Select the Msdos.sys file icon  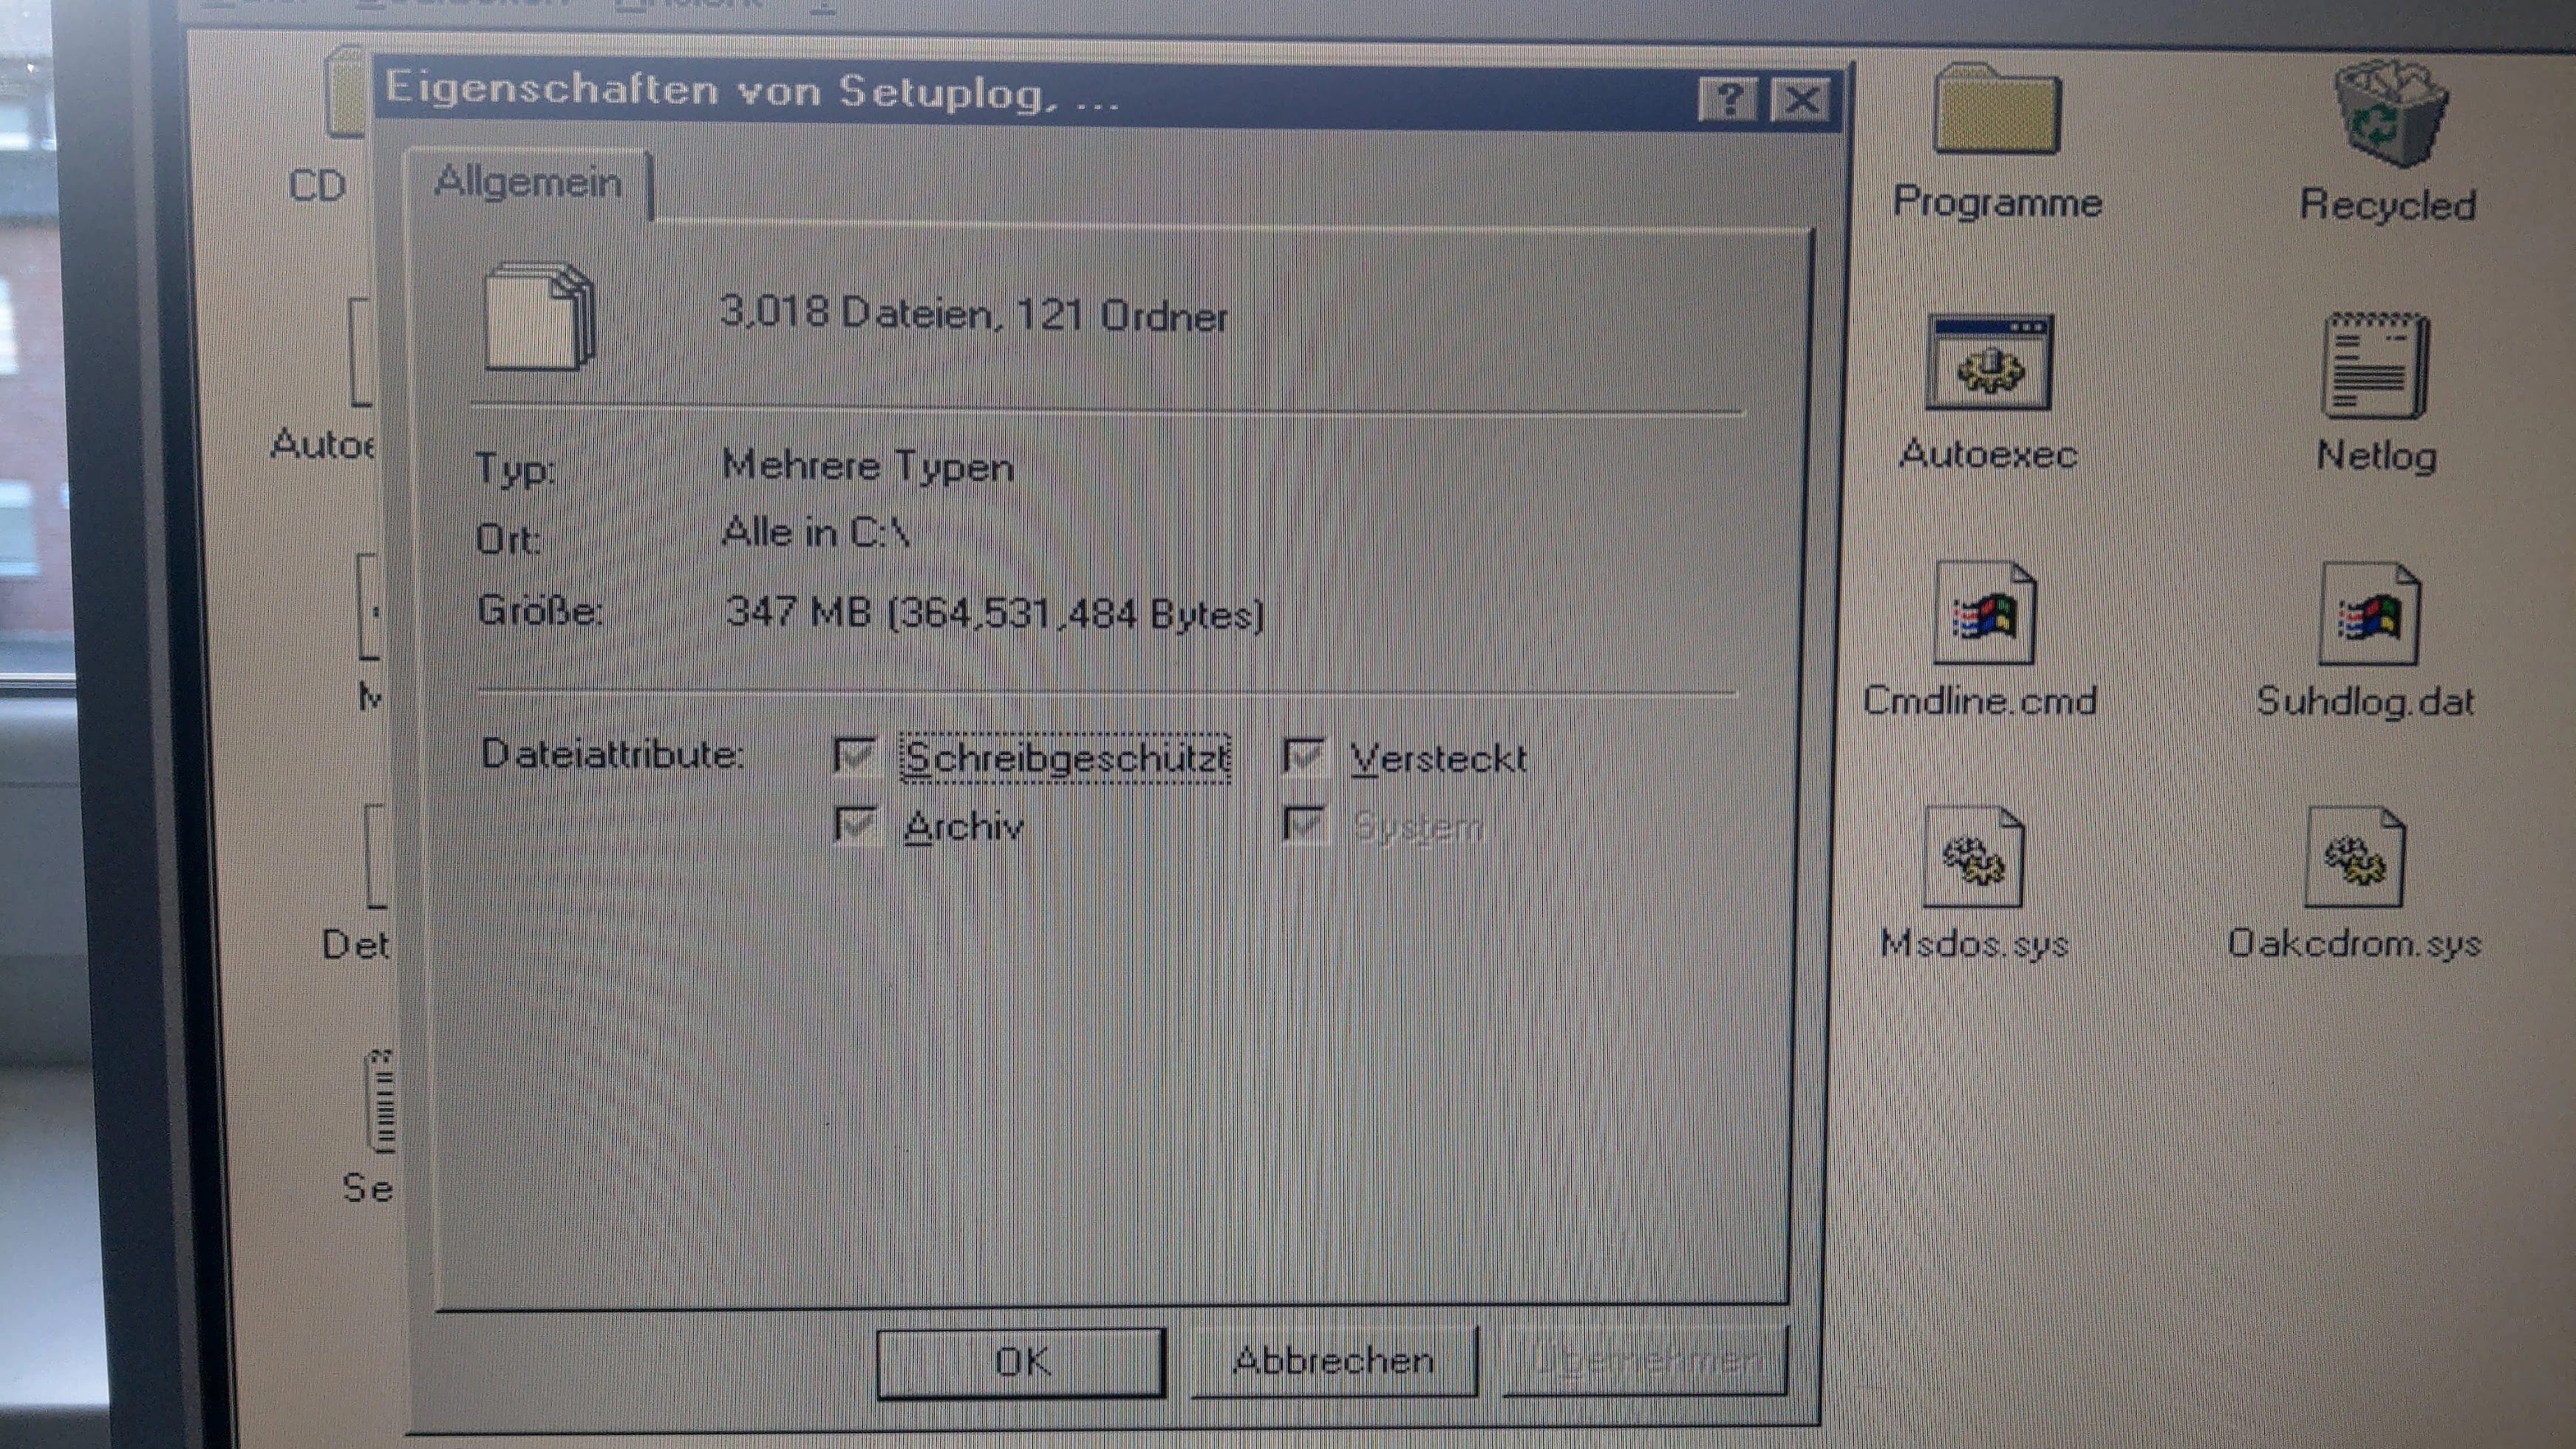click(1974, 857)
